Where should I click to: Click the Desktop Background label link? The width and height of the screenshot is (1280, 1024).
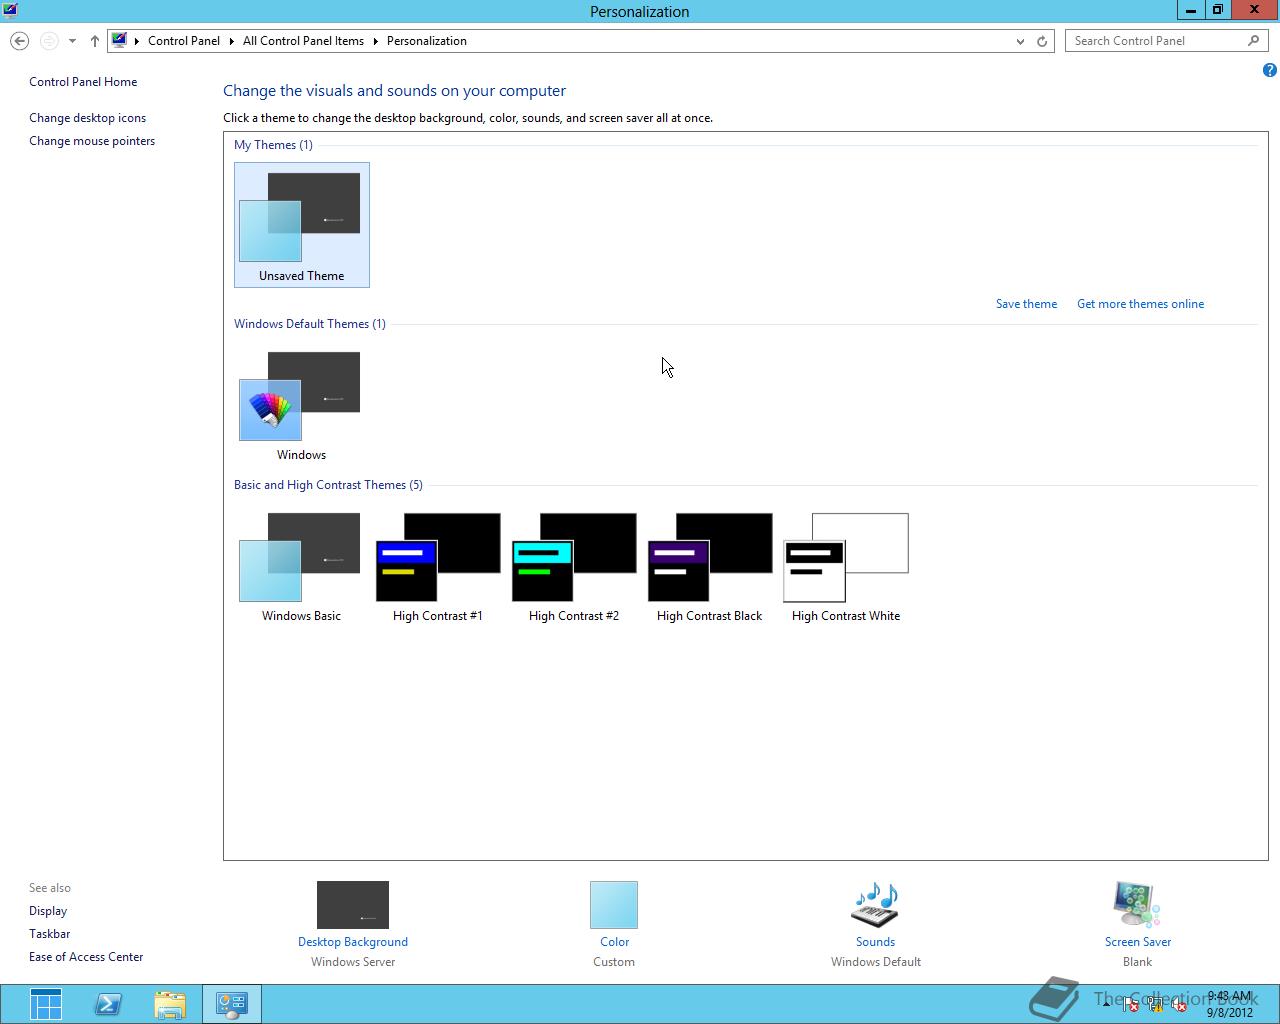pyautogui.click(x=353, y=942)
